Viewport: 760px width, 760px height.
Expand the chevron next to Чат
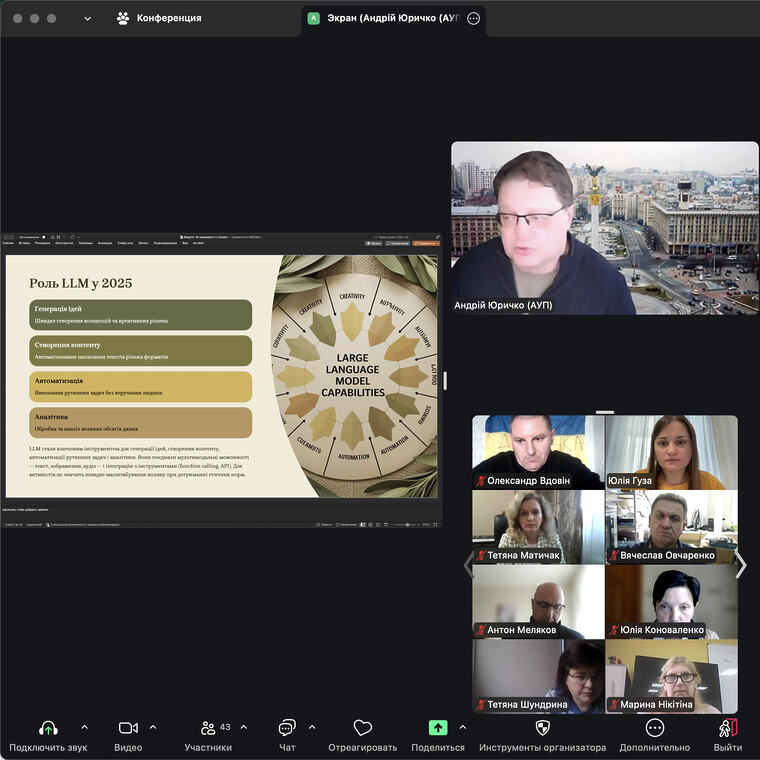(x=312, y=727)
